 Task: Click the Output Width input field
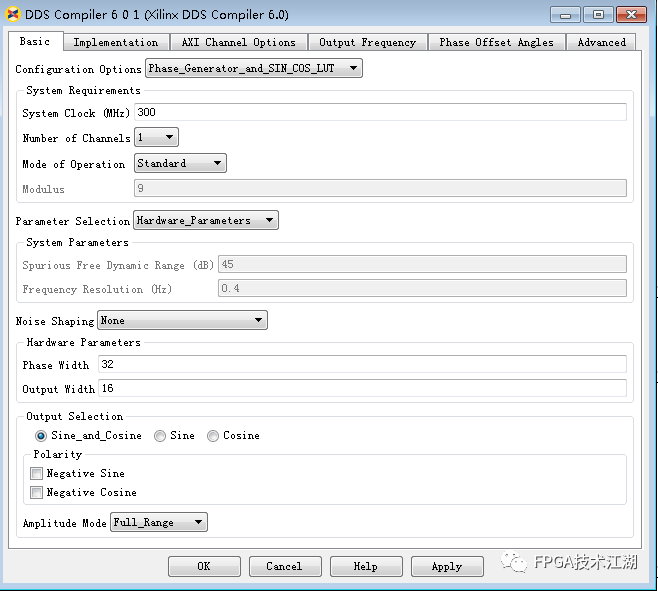coord(362,388)
